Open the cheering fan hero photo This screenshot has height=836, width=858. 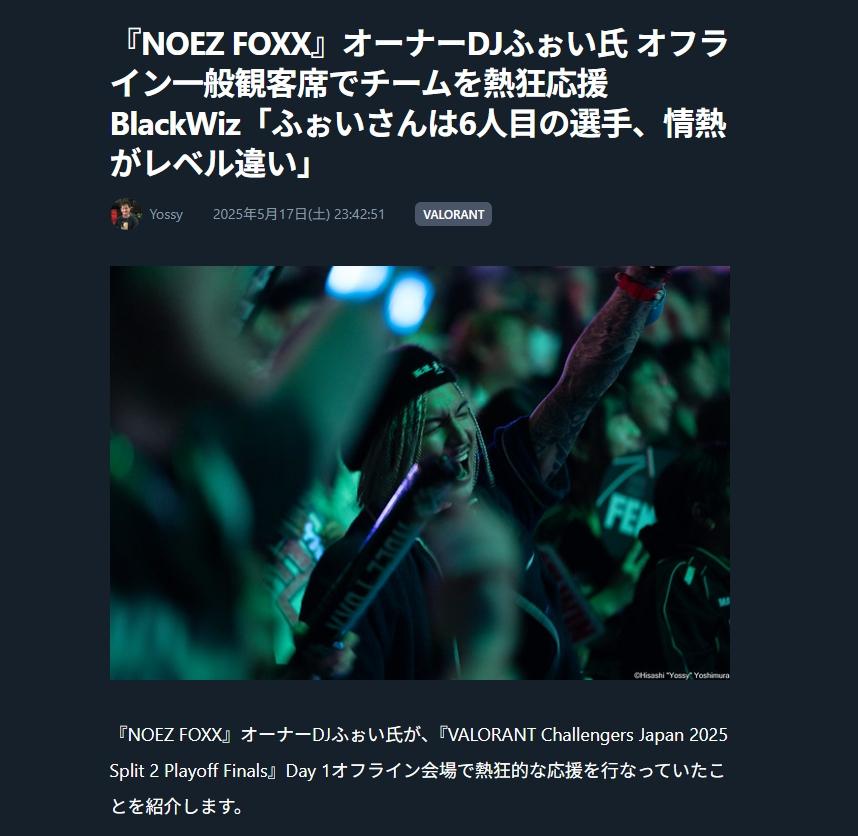420,473
